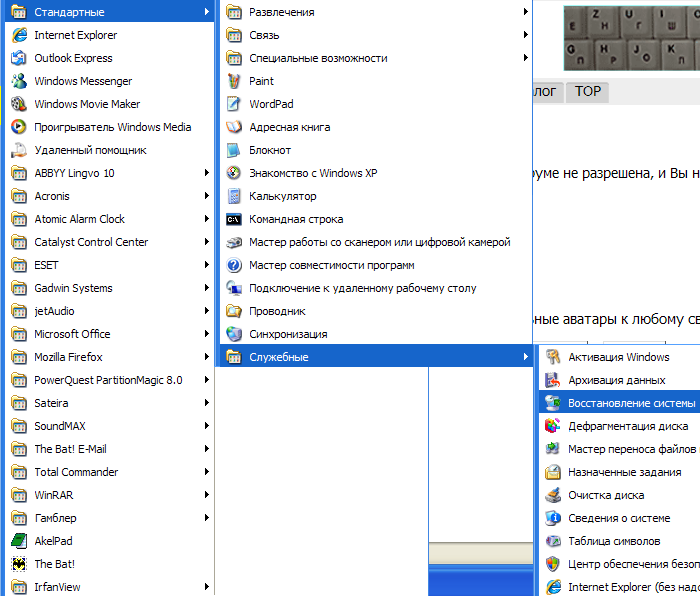The height and width of the screenshot is (596, 700).
Task: Click the WordPad icon
Action: [x=234, y=104]
